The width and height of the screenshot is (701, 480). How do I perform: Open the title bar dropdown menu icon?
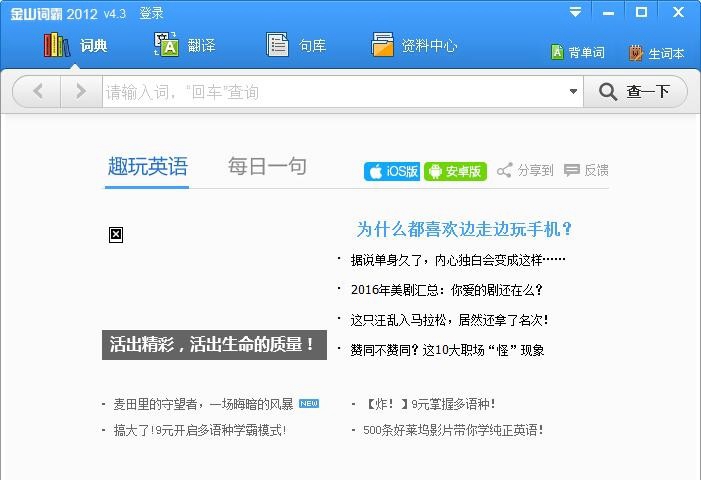point(575,12)
